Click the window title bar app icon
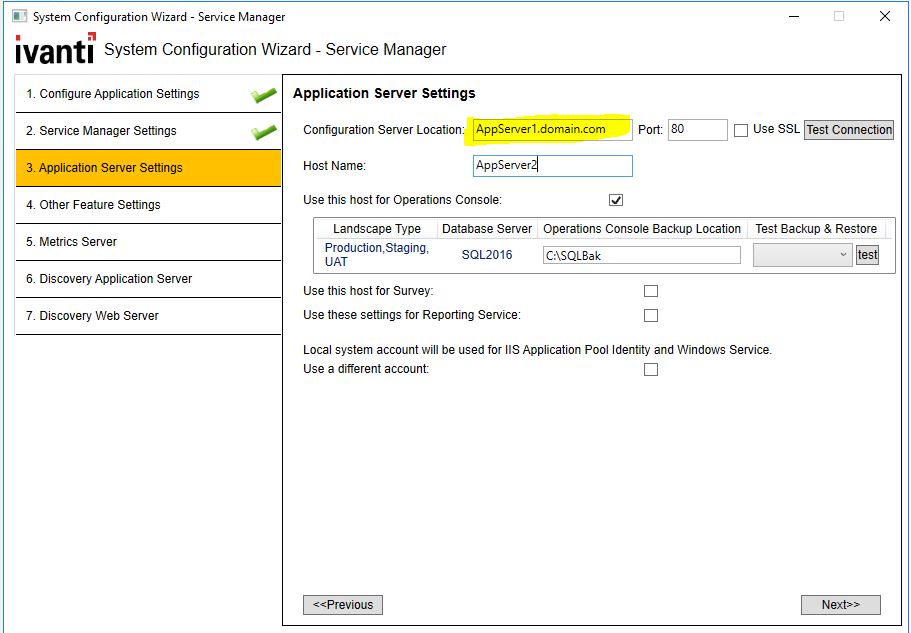Viewport: 911px width, 633px height. click(19, 17)
